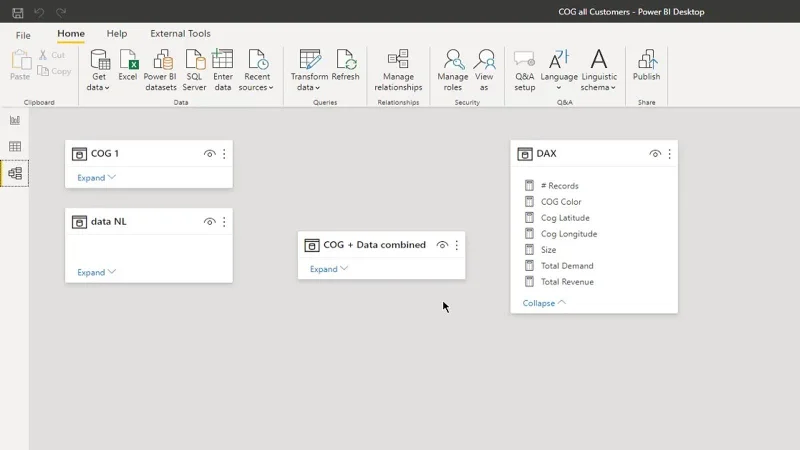Toggle visibility of DAX table
The height and width of the screenshot is (450, 800).
655,154
